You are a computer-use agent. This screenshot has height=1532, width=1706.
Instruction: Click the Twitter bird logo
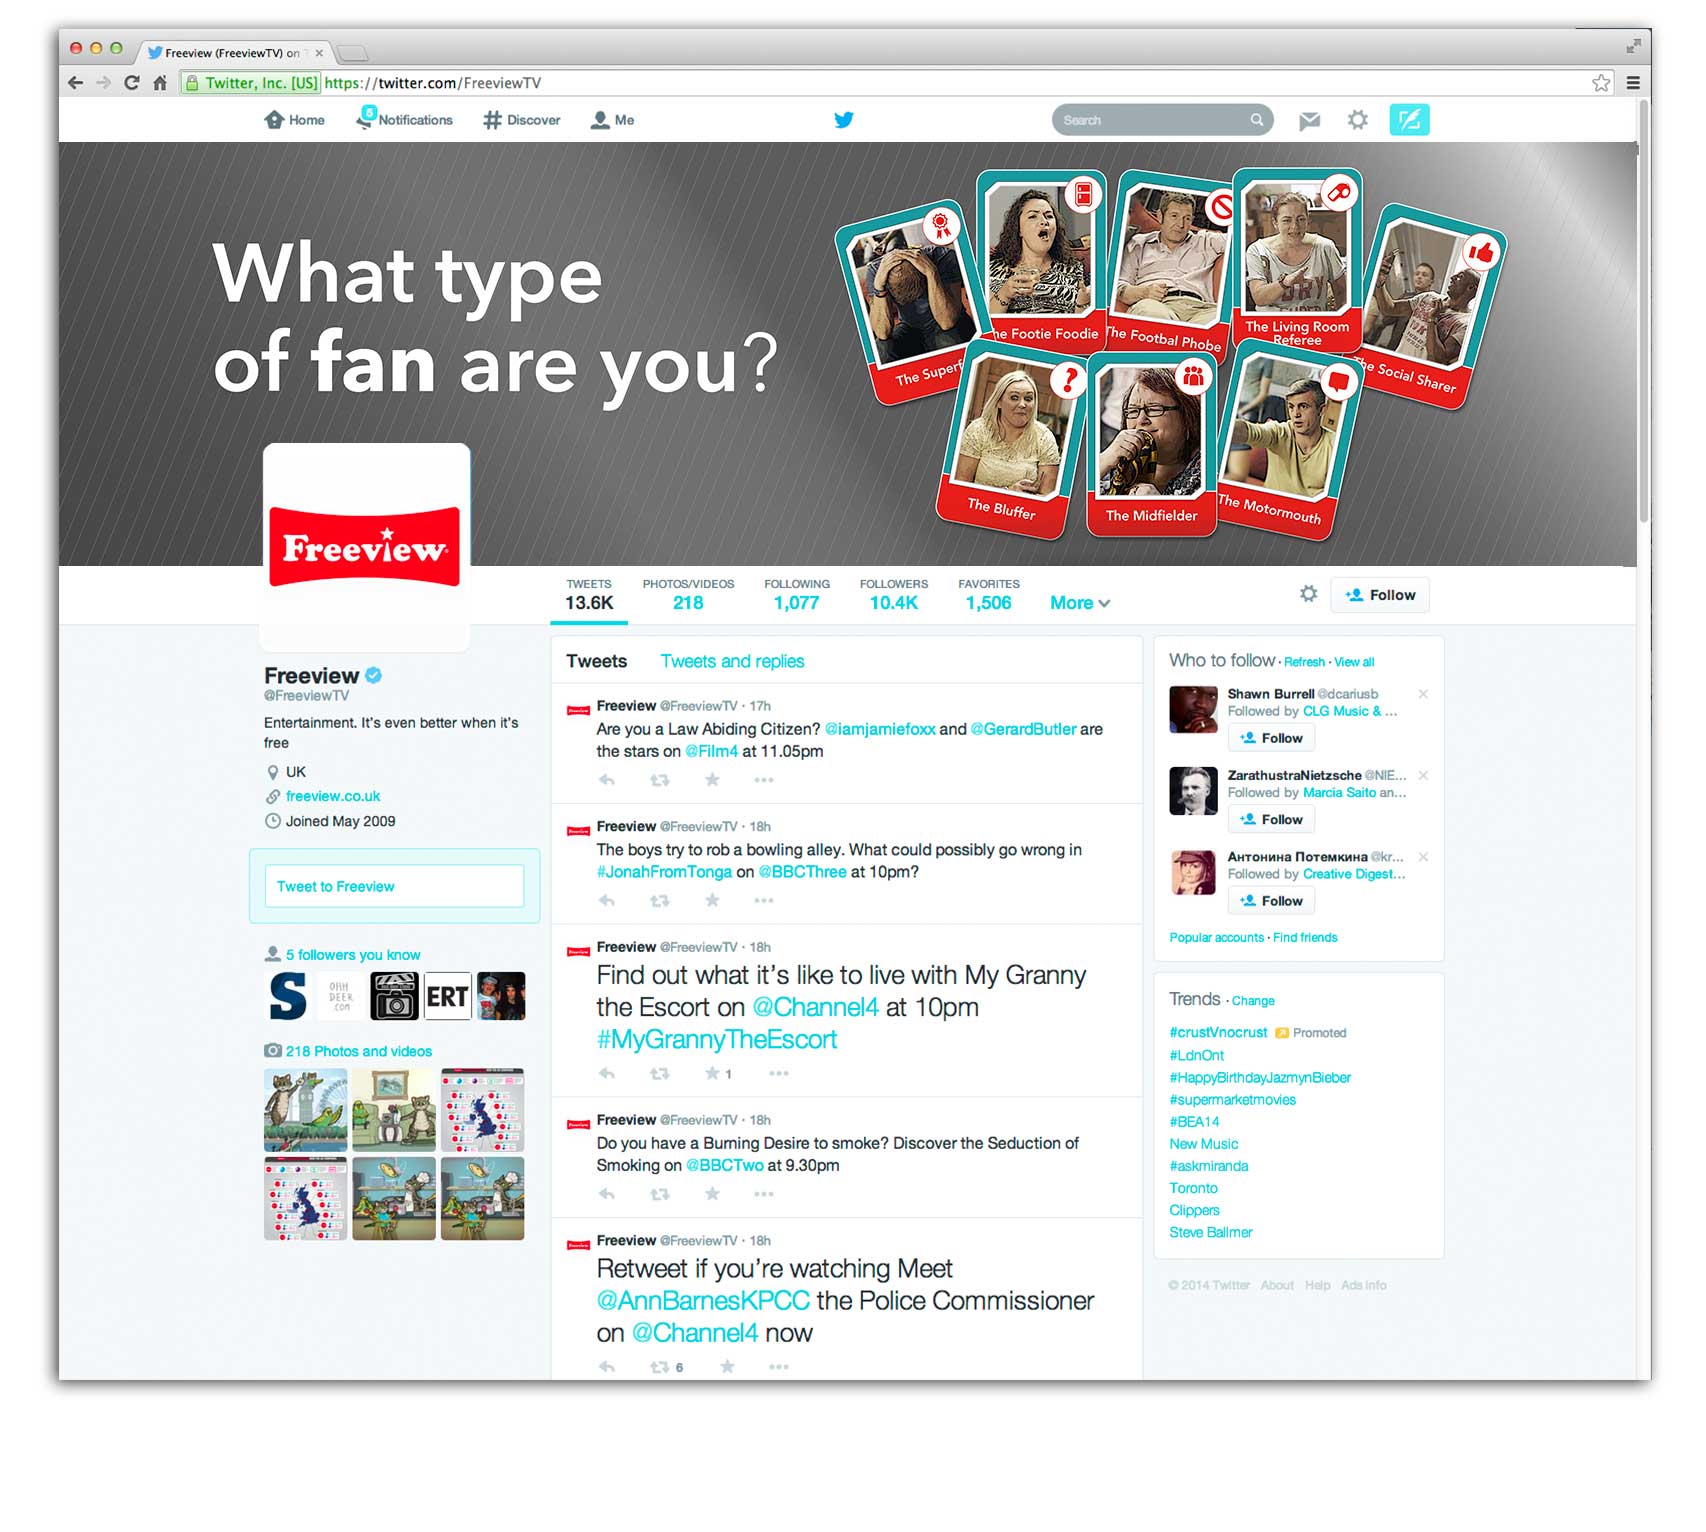click(x=844, y=120)
